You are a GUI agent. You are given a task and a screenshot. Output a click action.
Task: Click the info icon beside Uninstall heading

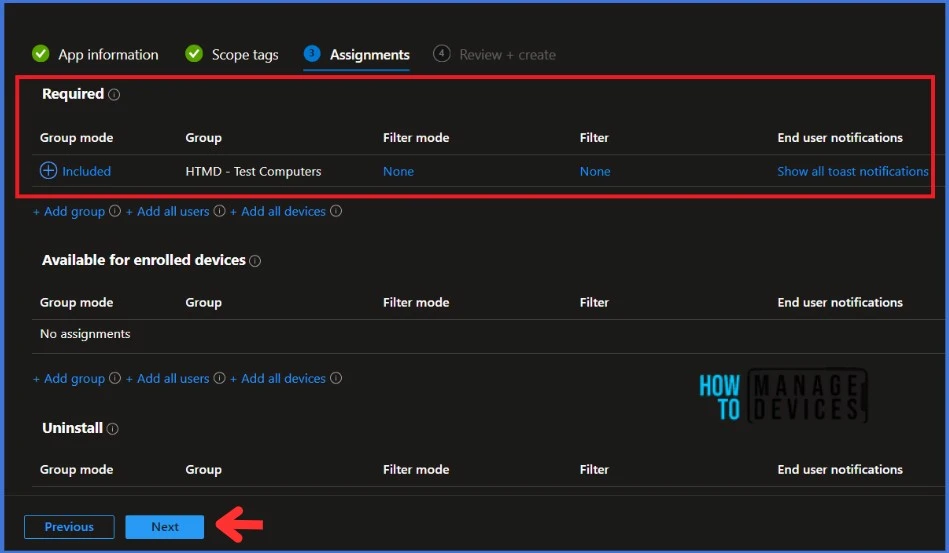coord(113,429)
